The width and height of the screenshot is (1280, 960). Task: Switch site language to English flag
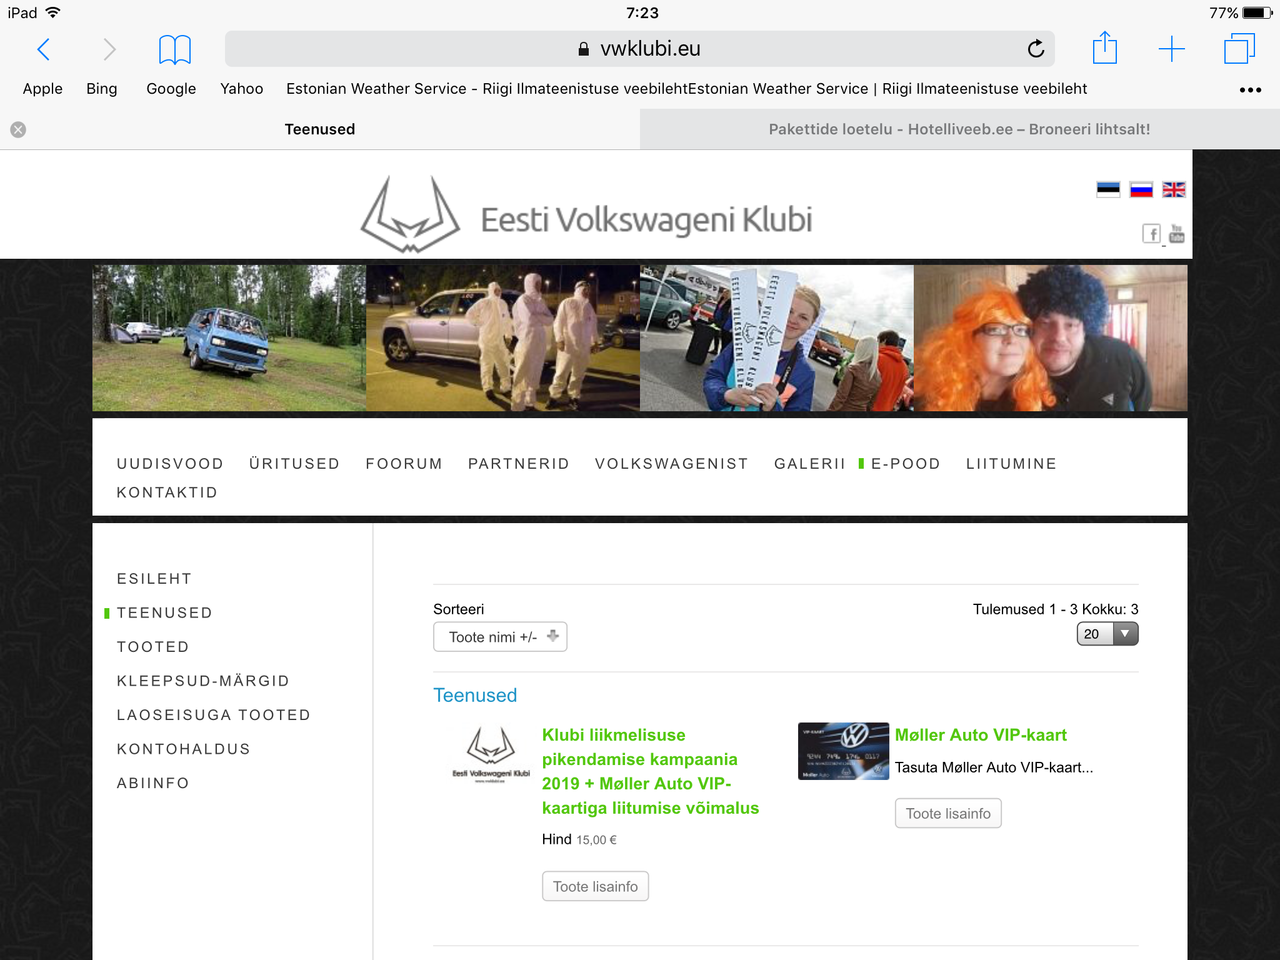coord(1174,190)
